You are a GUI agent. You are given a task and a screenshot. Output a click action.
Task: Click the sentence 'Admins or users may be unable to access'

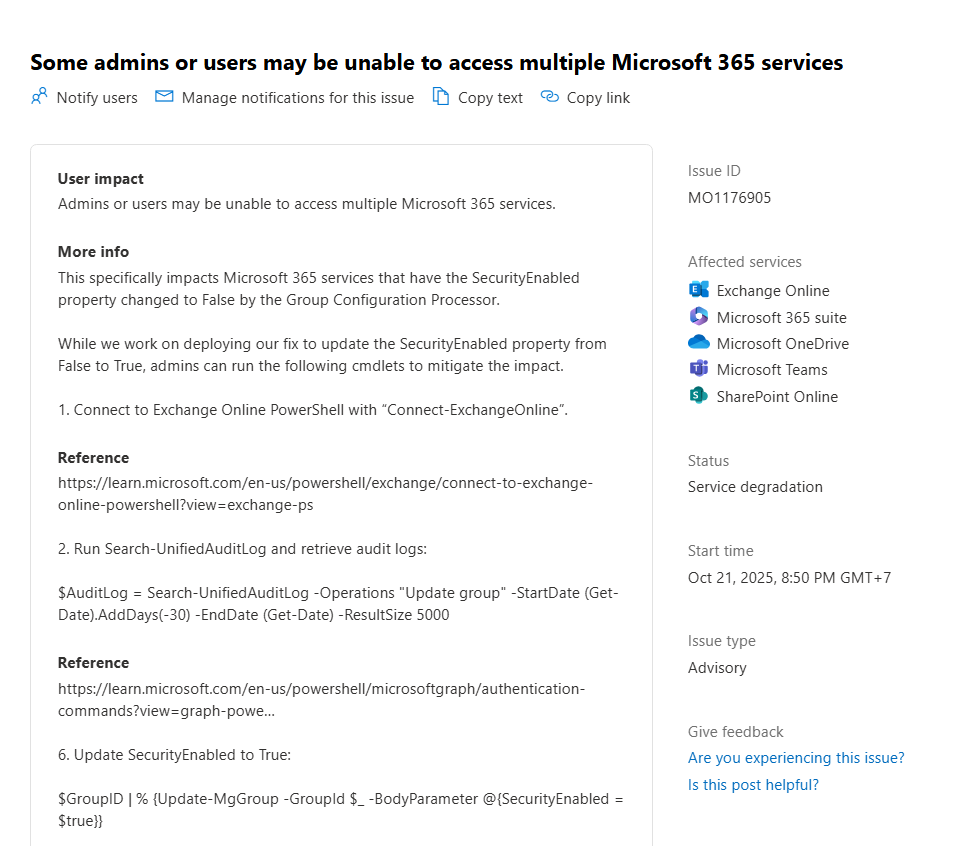pos(306,204)
